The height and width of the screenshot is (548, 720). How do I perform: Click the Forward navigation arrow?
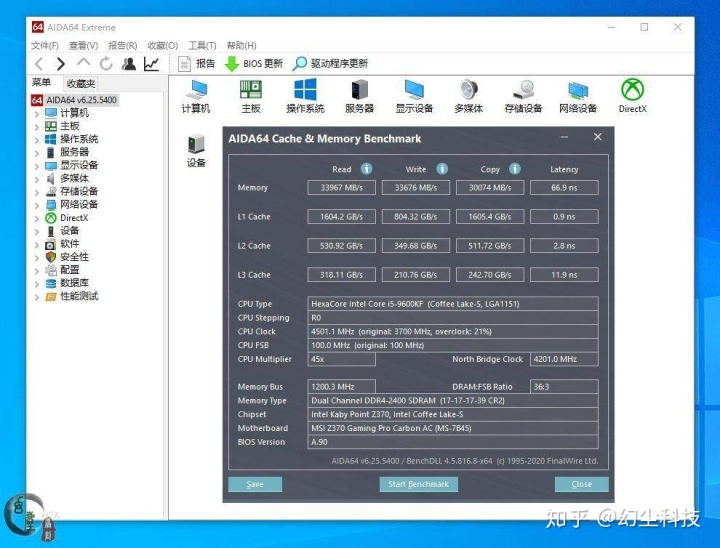61,64
